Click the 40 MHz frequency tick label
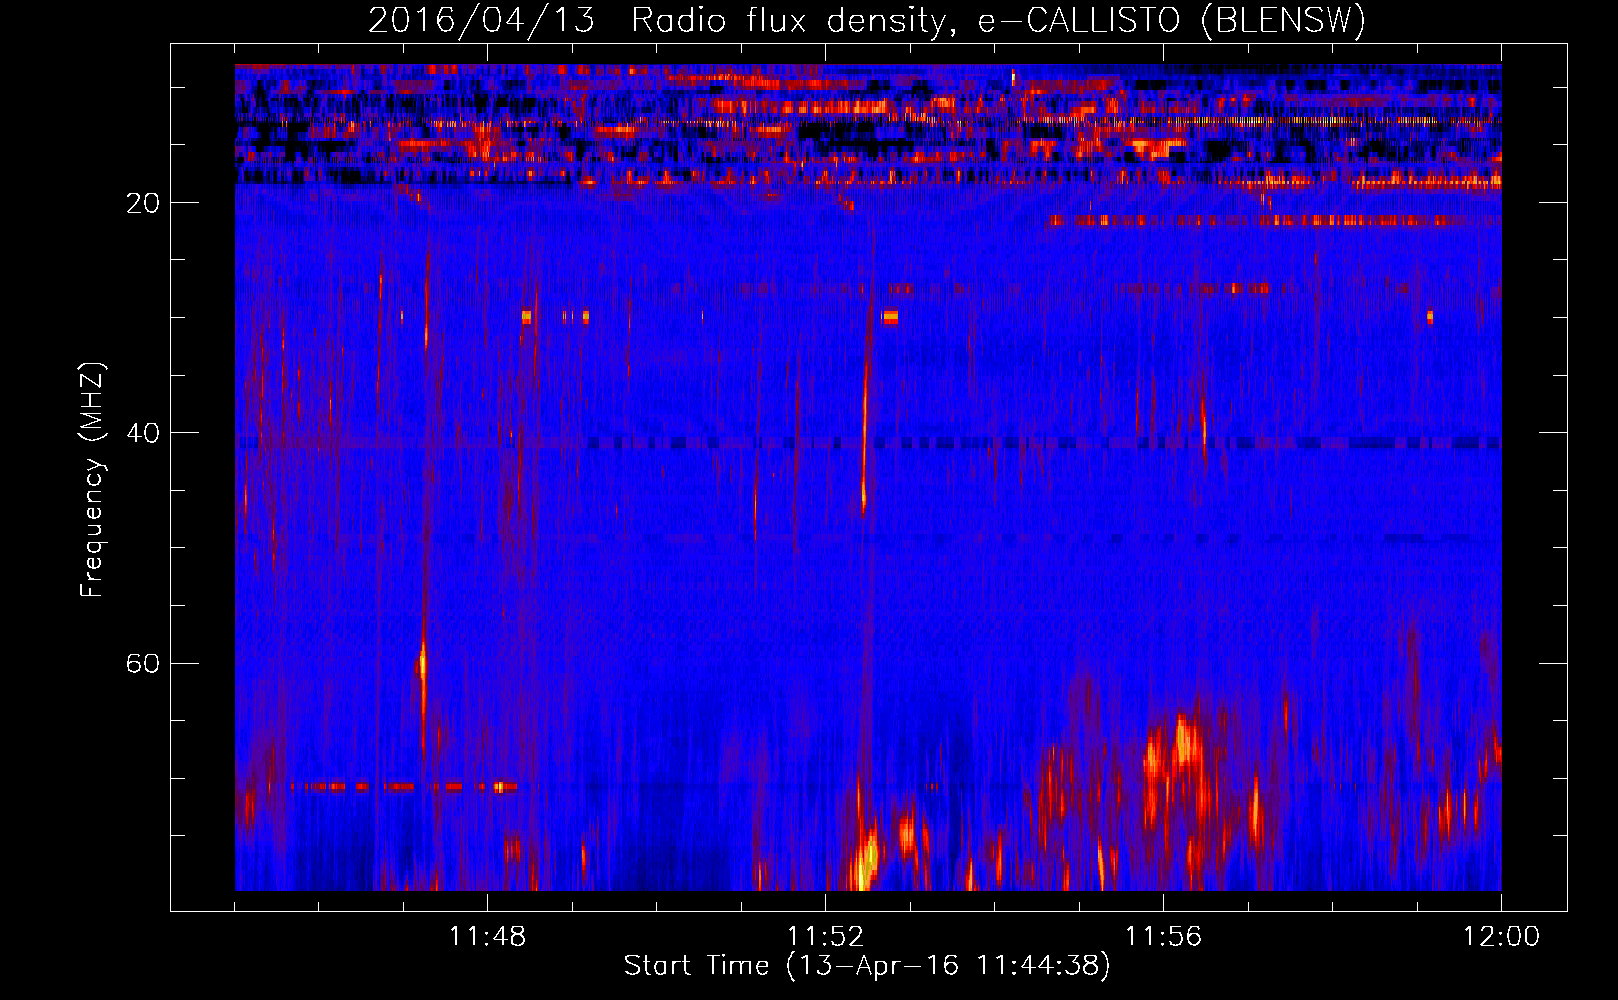 pyautogui.click(x=143, y=433)
